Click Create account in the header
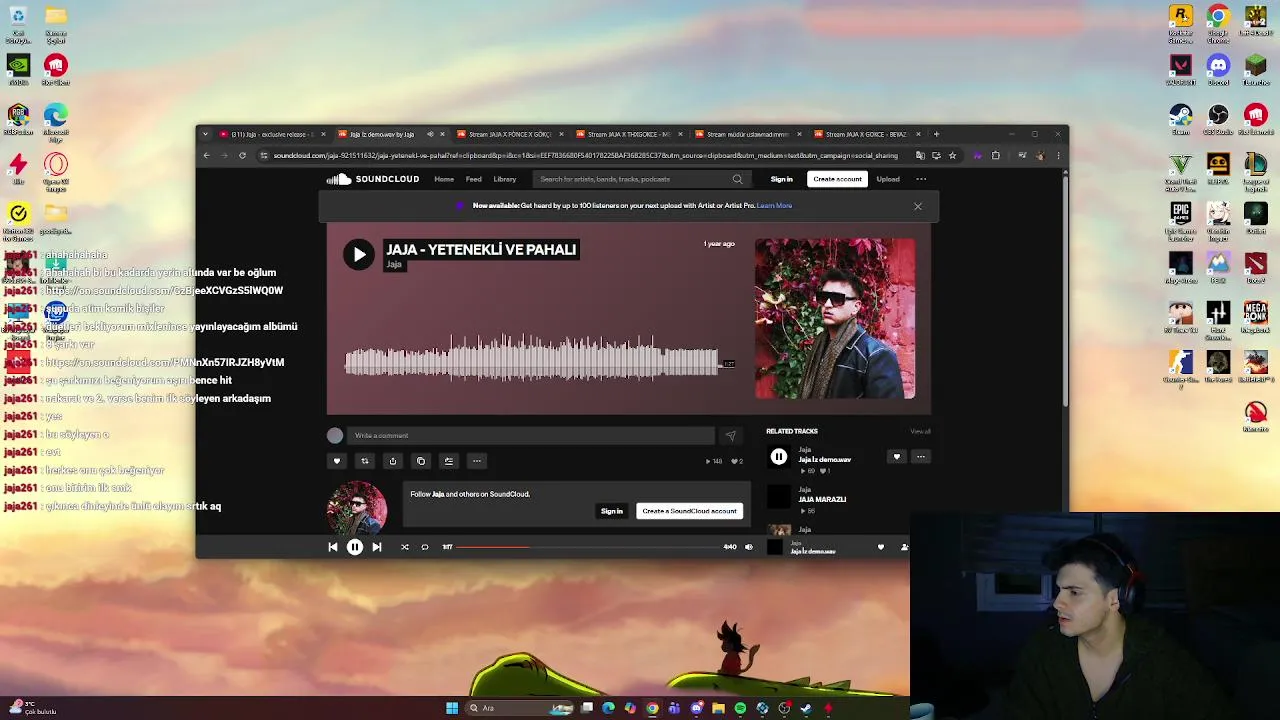1280x720 pixels. point(837,179)
